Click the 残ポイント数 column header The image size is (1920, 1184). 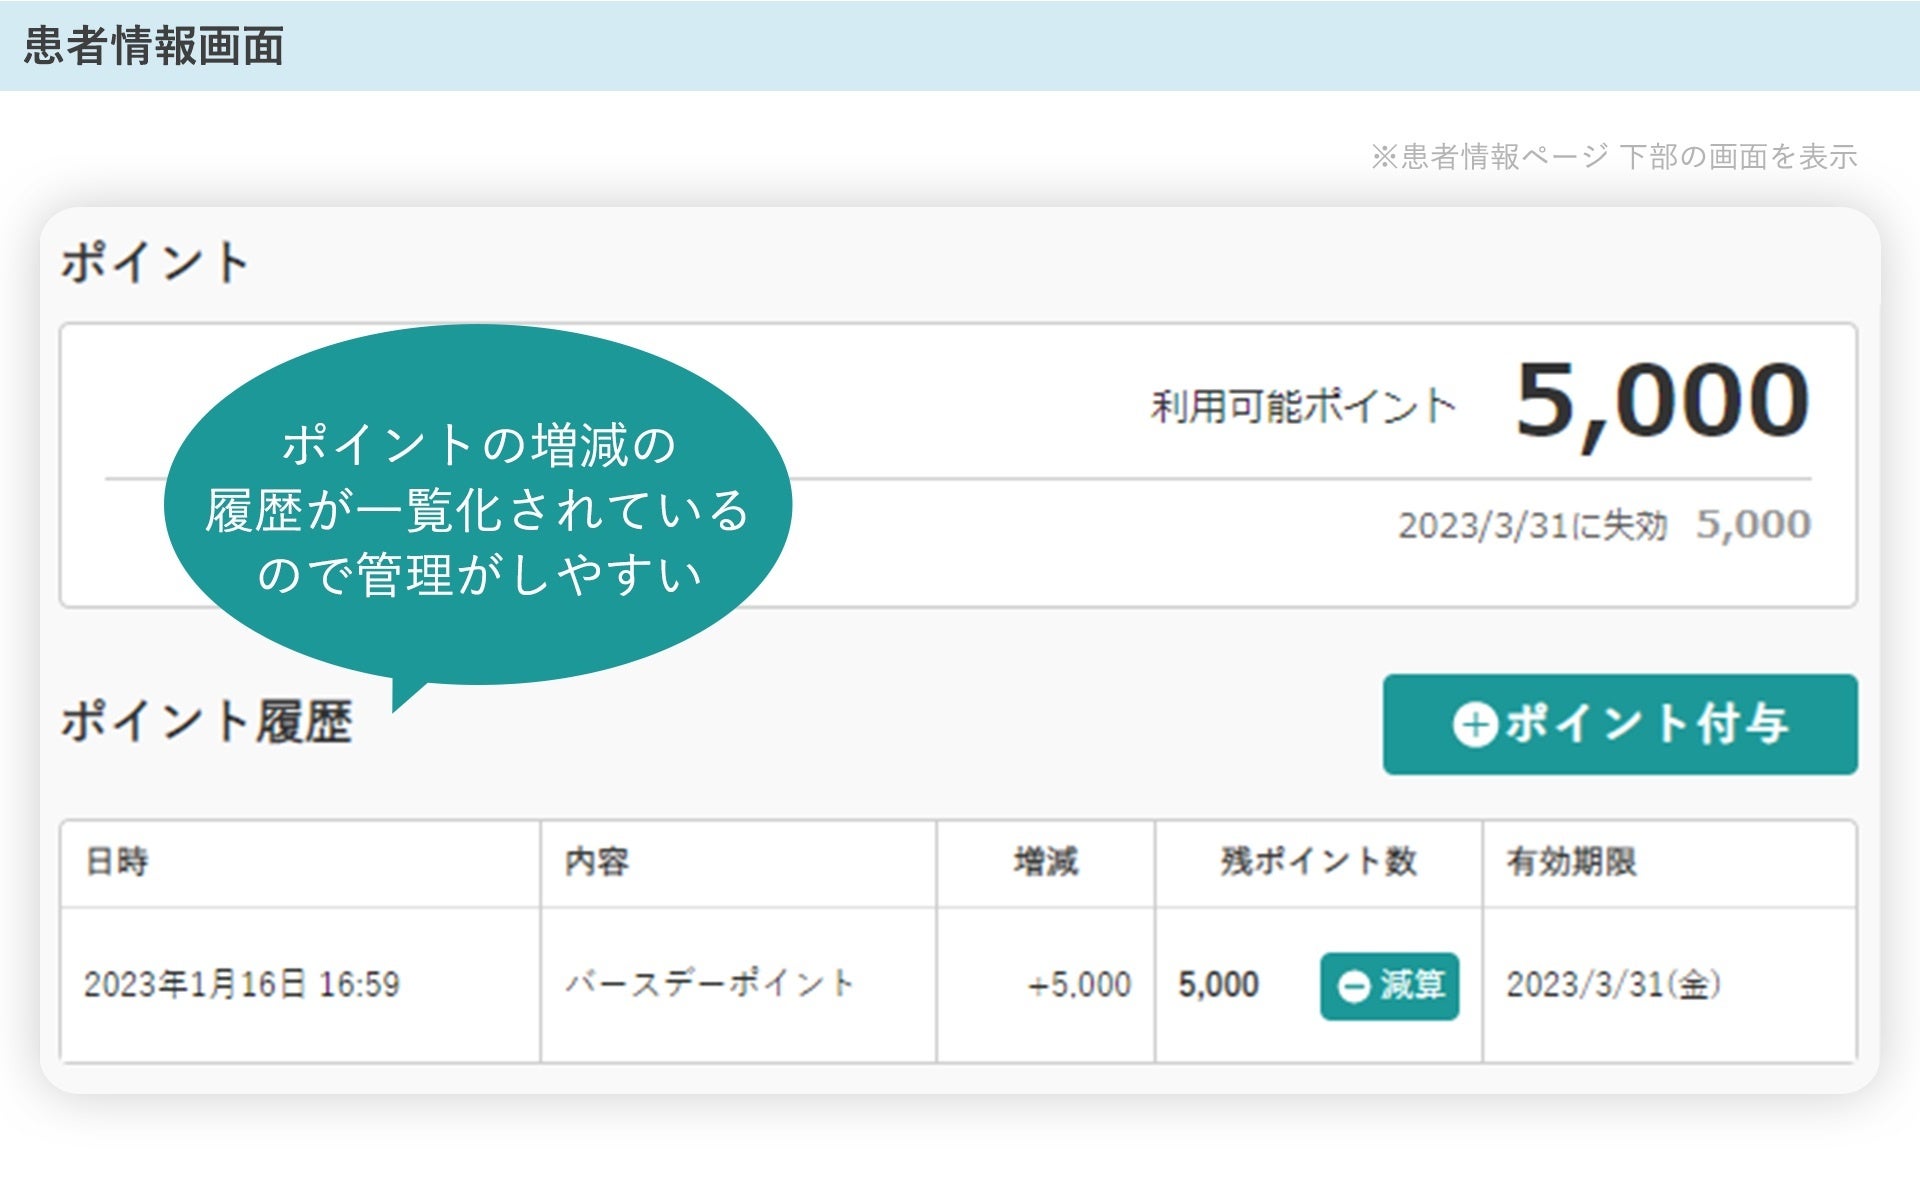pyautogui.click(x=1318, y=861)
